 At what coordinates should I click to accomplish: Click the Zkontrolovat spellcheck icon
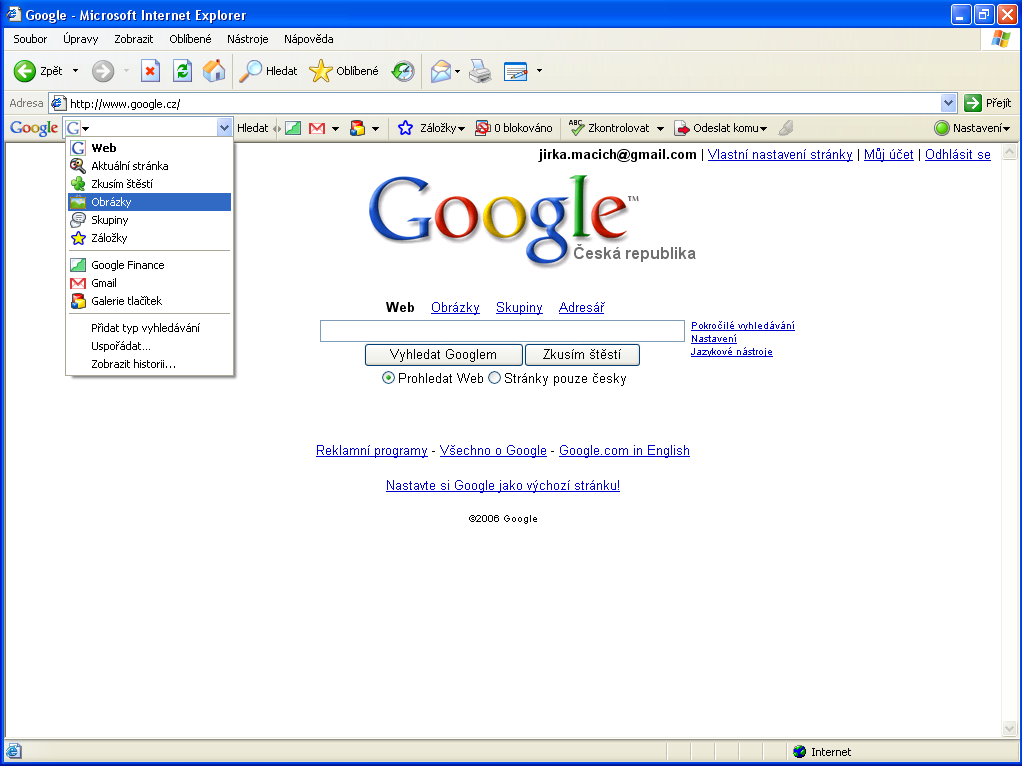[576, 128]
